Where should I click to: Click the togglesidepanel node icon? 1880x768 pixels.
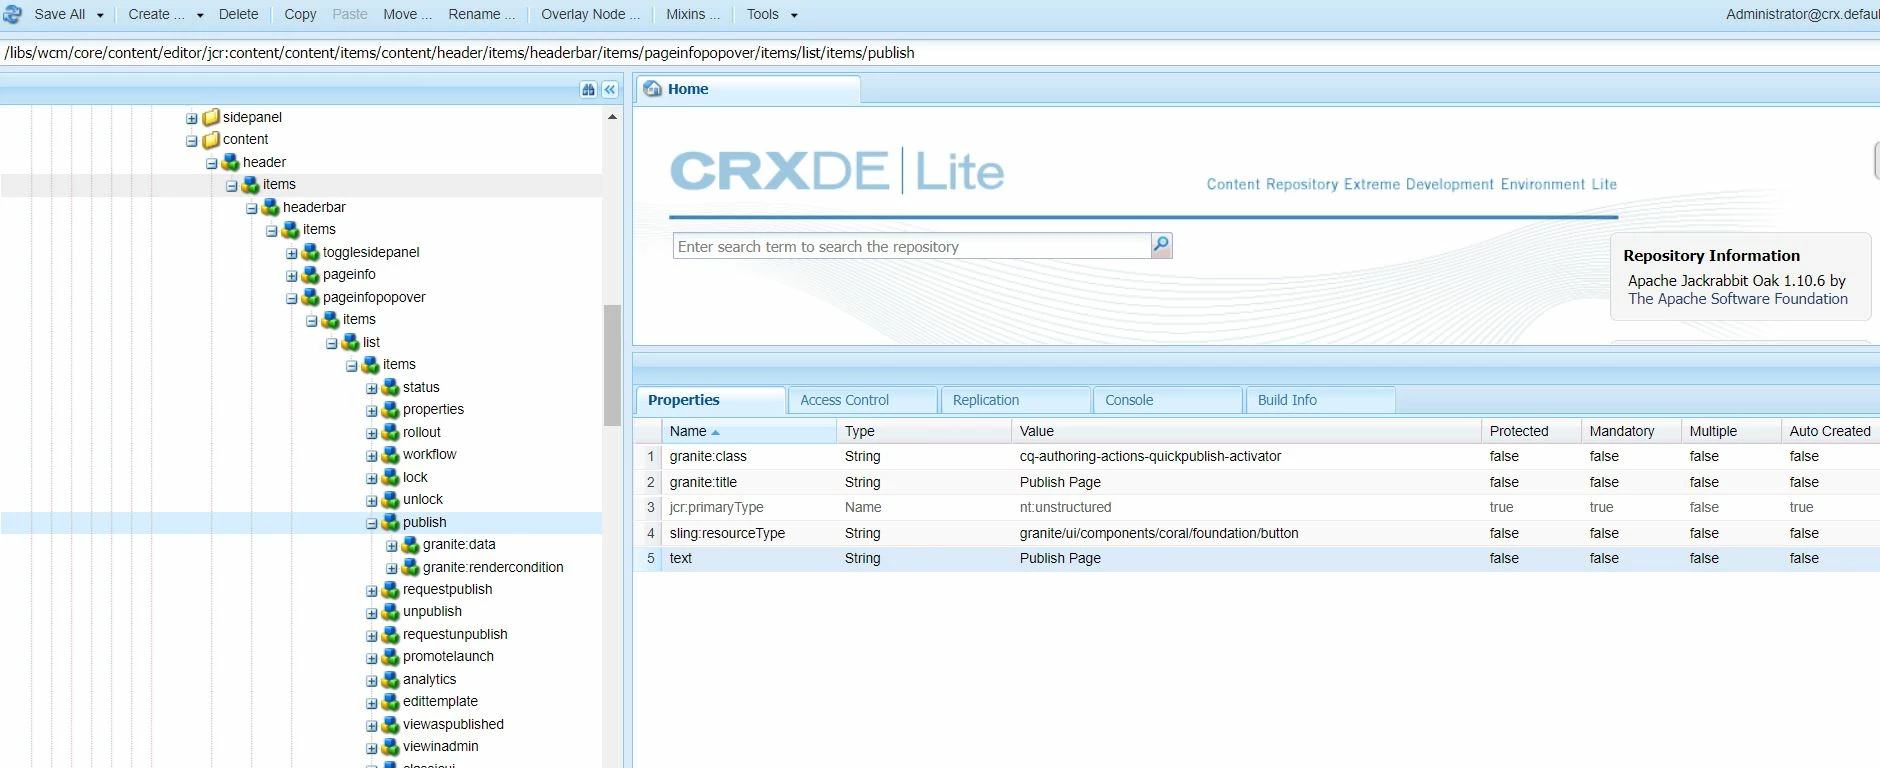[311, 252]
